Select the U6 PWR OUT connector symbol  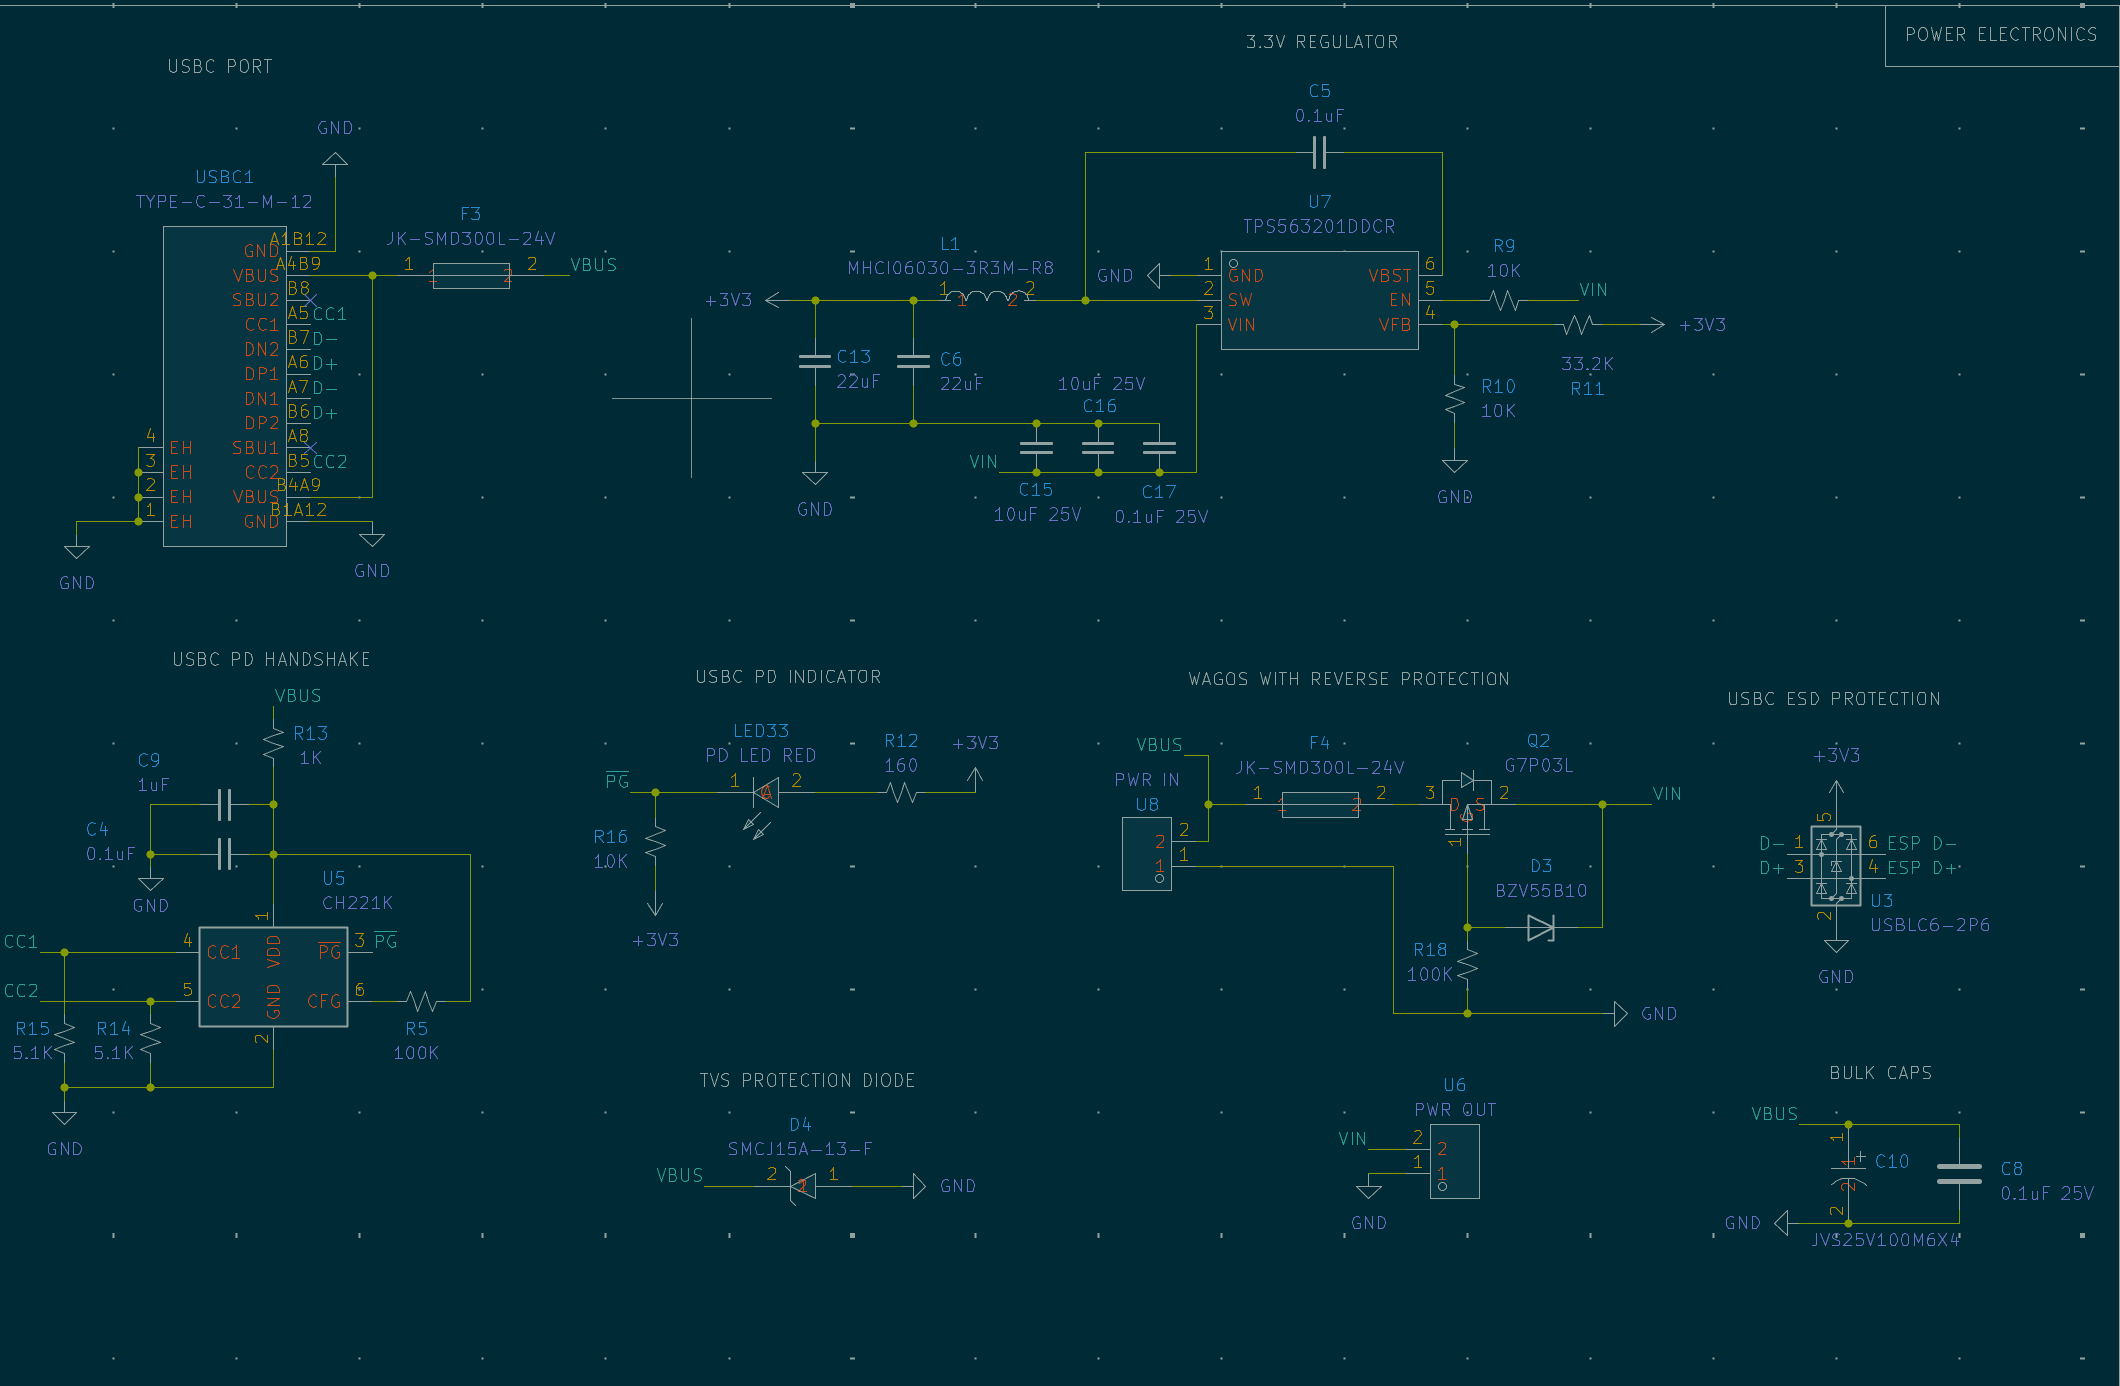1455,1162
